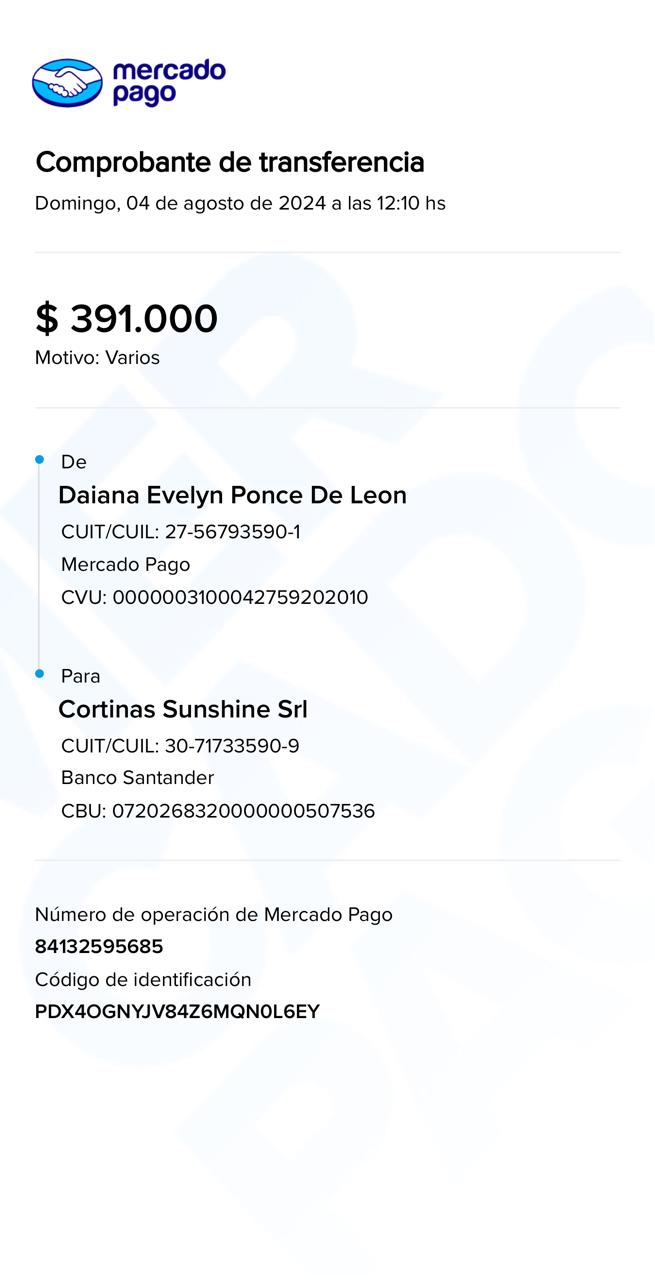655x1280 pixels.
Task: Click the transfer date and time line
Action: (240, 203)
